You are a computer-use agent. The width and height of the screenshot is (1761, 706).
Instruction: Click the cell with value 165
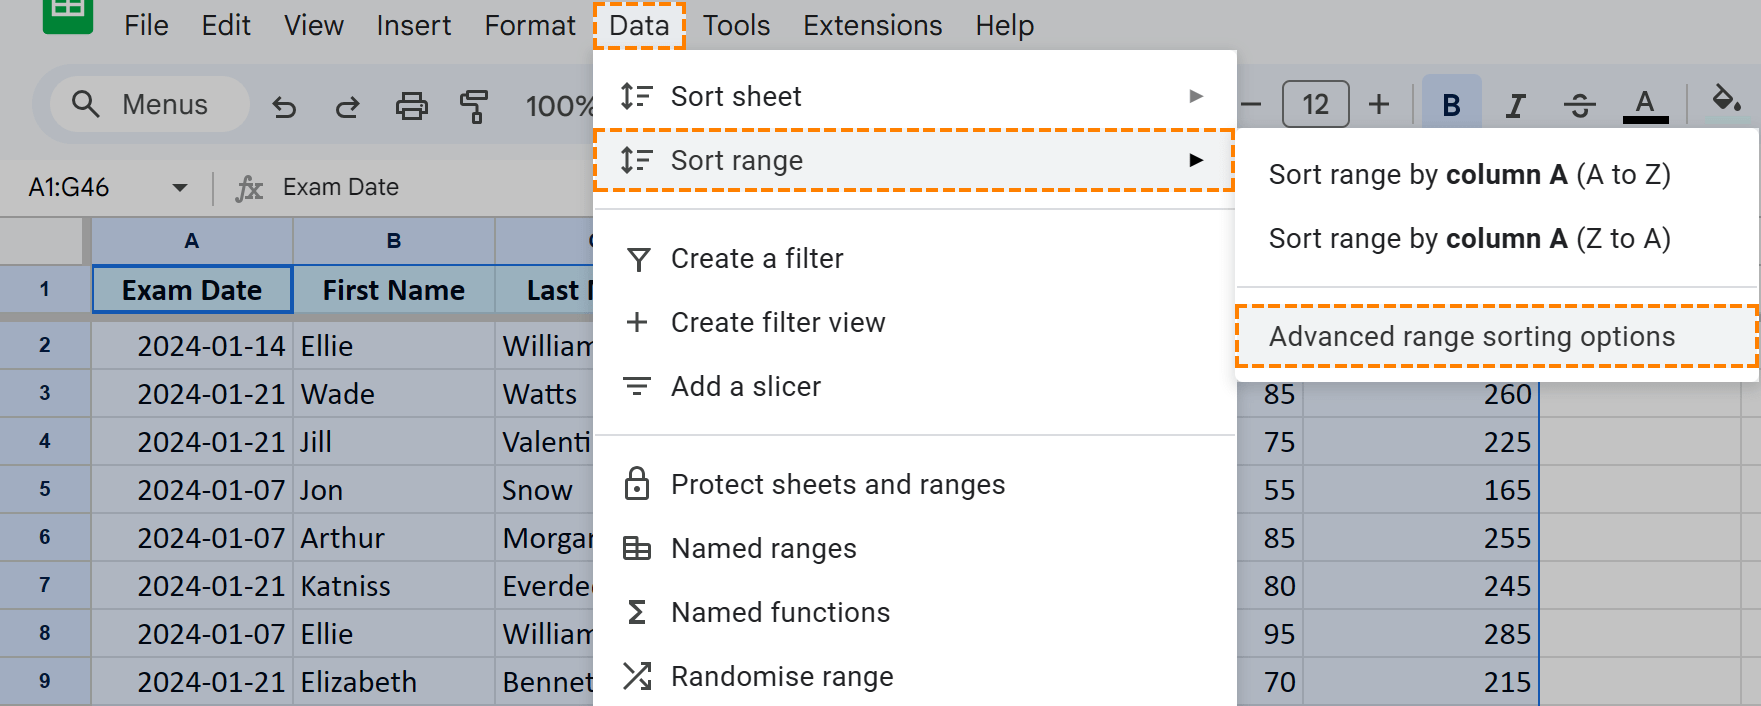[1420, 490]
